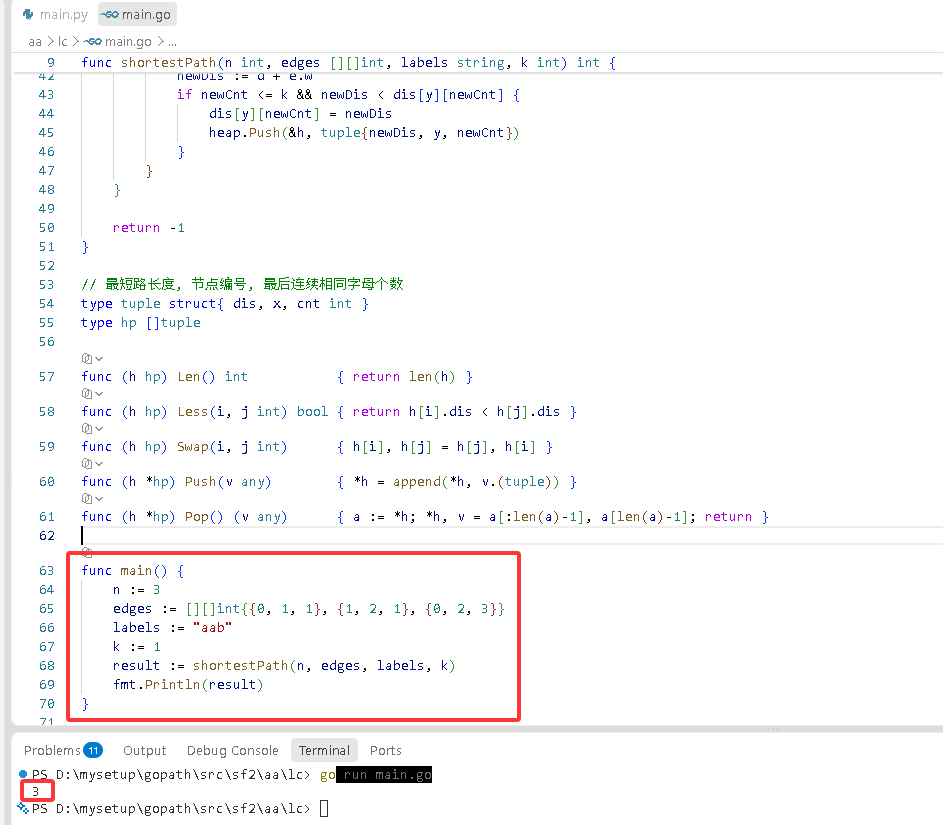Image resolution: width=943 pixels, height=825 pixels.
Task: Click the 'lc' breadcrumb folder
Action: click(x=63, y=41)
